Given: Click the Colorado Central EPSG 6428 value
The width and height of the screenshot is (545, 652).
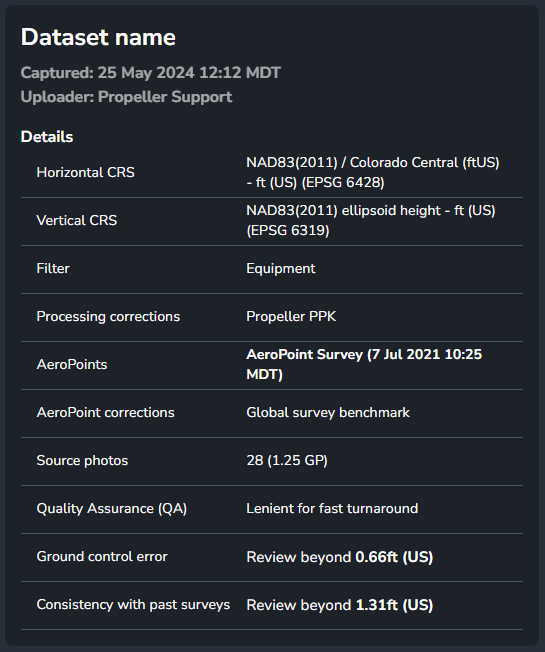Looking at the screenshot, I should pos(372,172).
